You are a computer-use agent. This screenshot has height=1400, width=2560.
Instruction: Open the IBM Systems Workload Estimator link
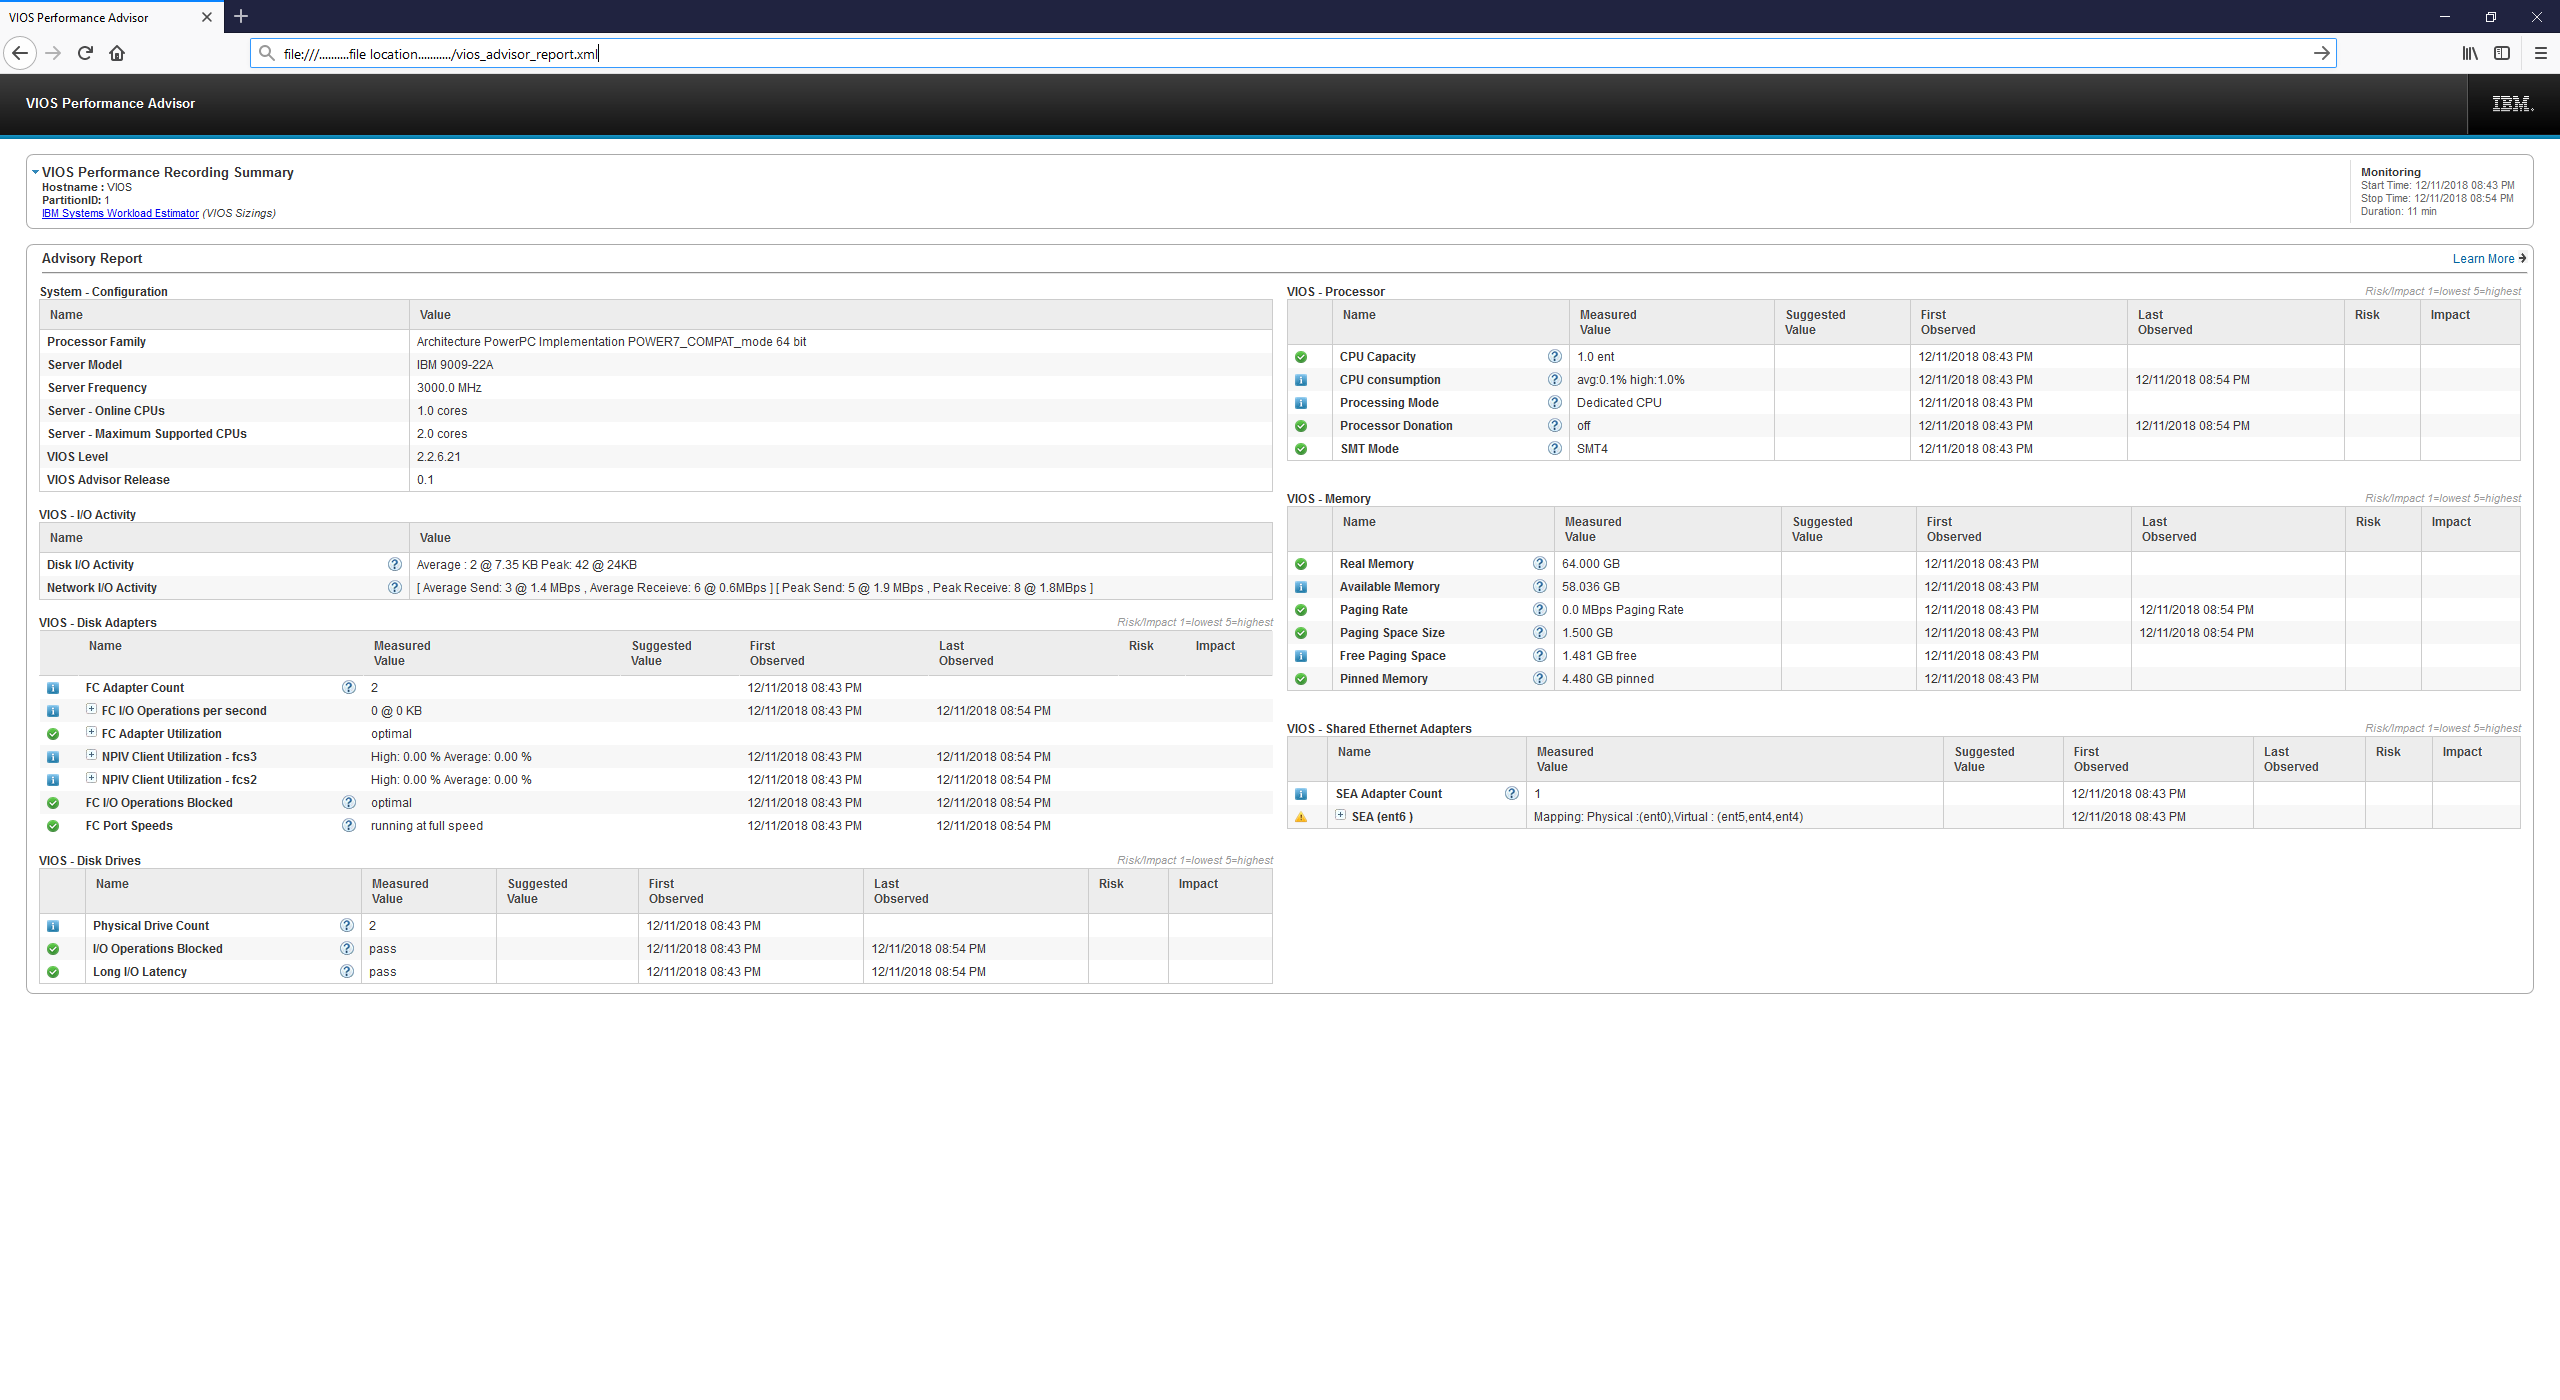(120, 213)
